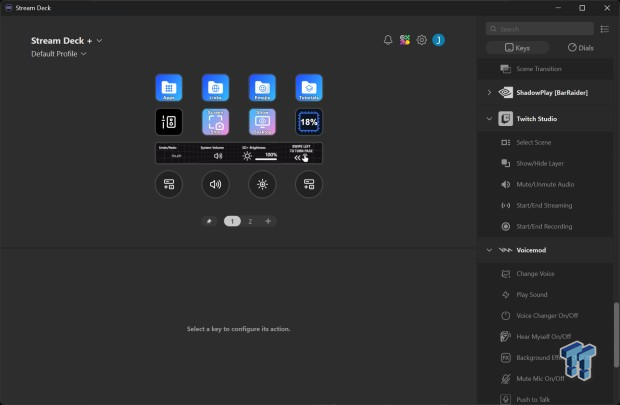Image resolution: width=620 pixels, height=405 pixels.
Task: Select the System Volume dial
Action: coord(215,184)
